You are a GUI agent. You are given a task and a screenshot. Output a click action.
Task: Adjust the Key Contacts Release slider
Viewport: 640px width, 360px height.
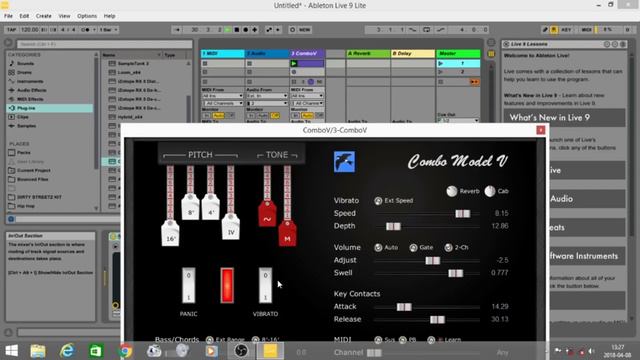click(437, 320)
